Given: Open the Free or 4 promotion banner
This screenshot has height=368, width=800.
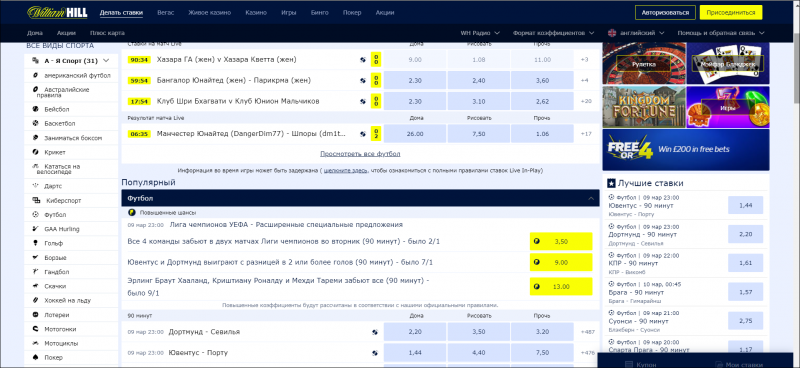Looking at the screenshot, I should [686, 150].
